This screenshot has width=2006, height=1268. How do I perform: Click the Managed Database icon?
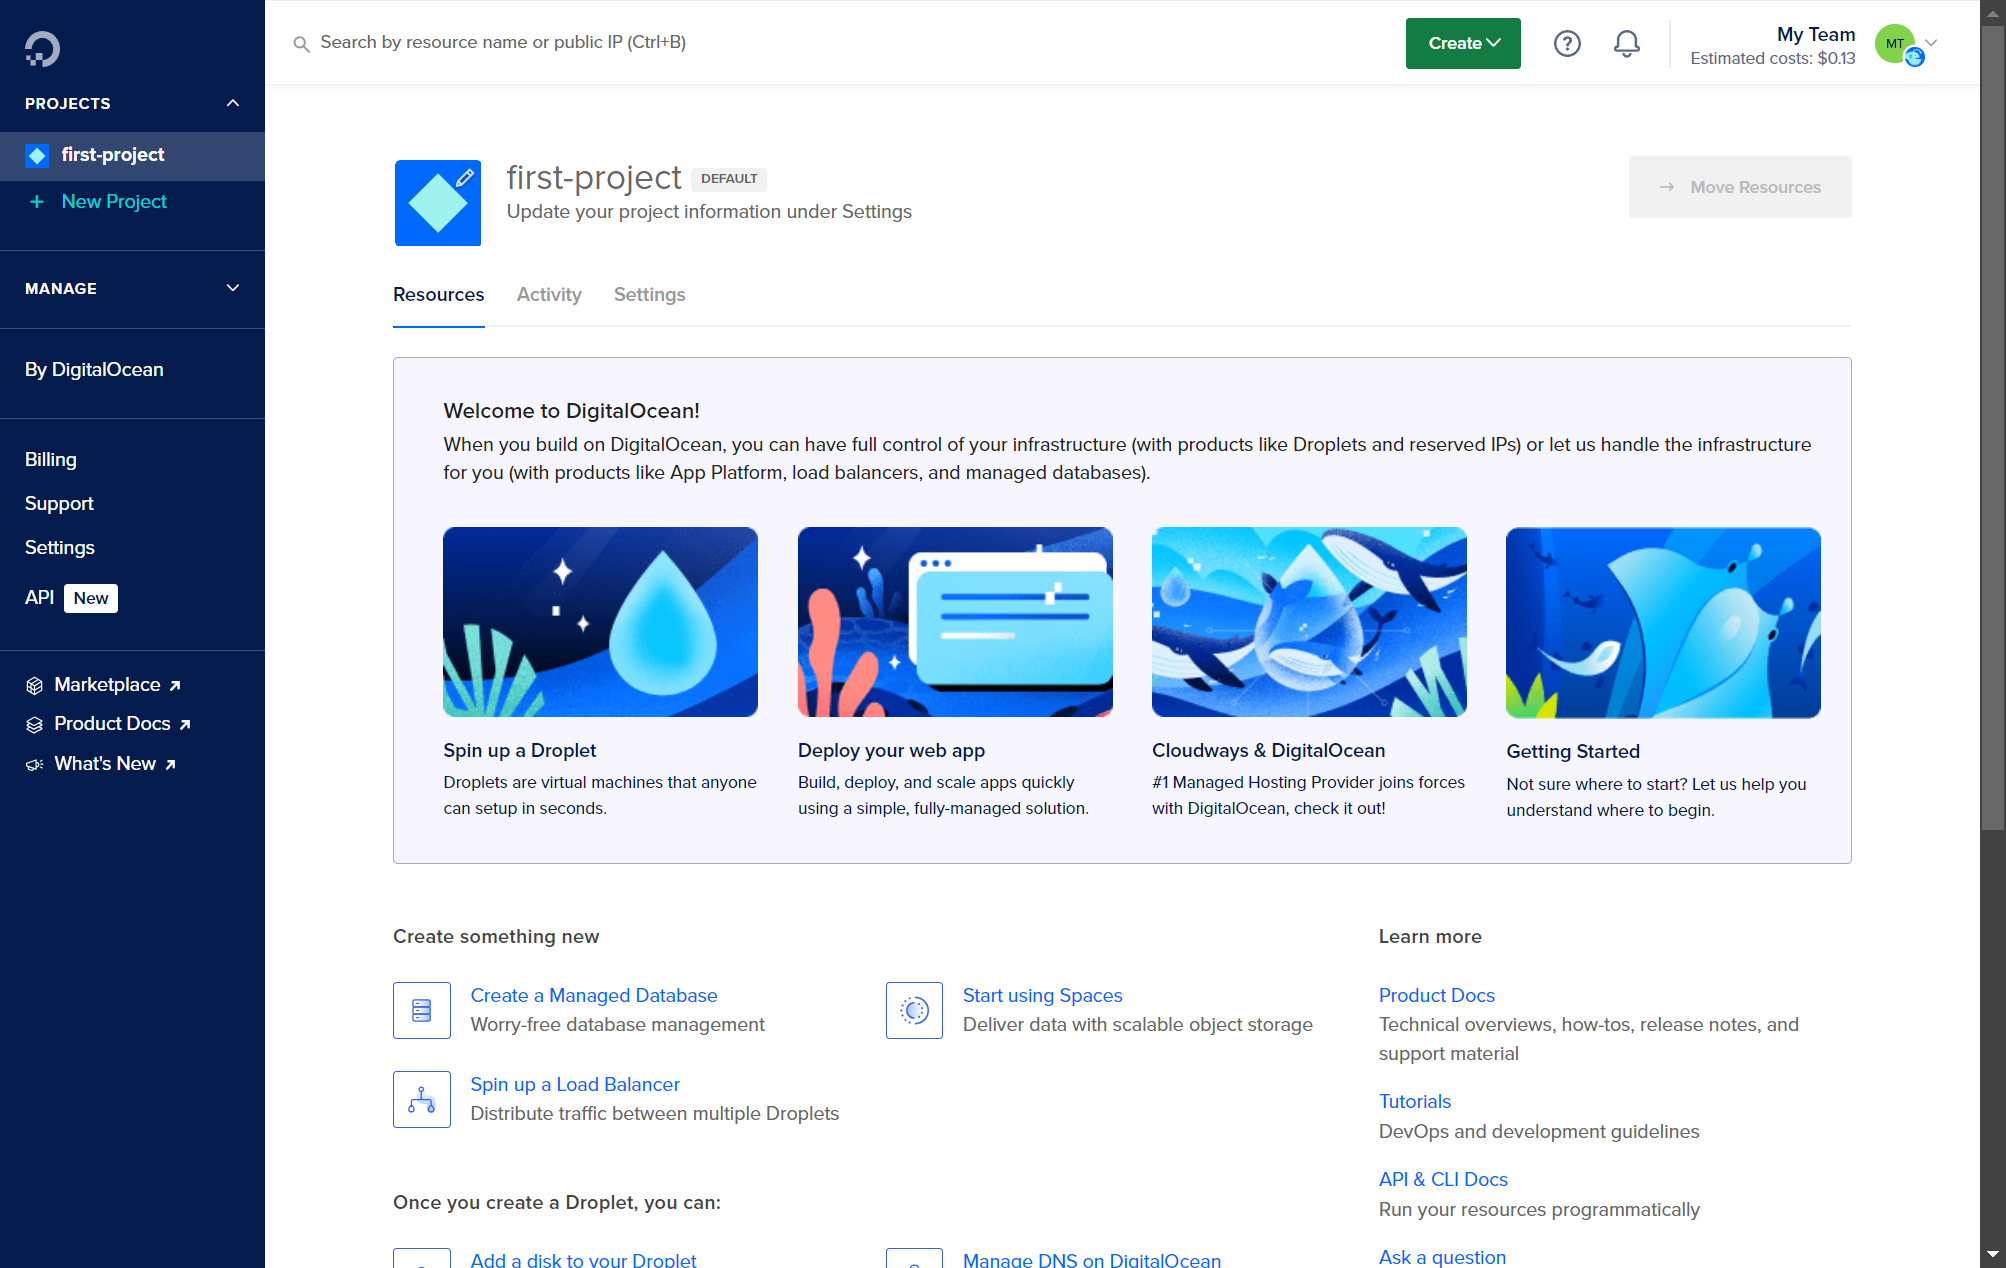coord(422,1010)
